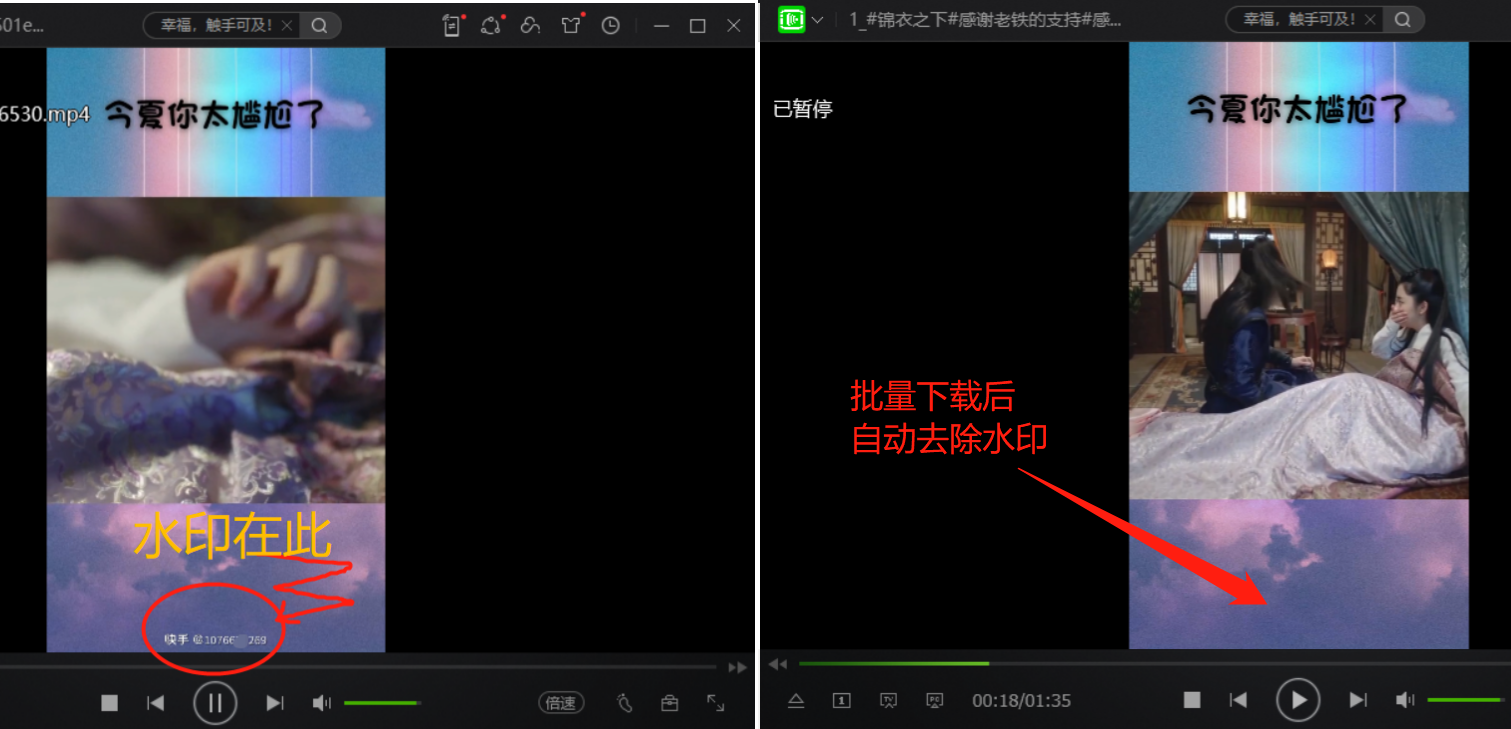Click the phone transfer icon in left player

point(453,26)
